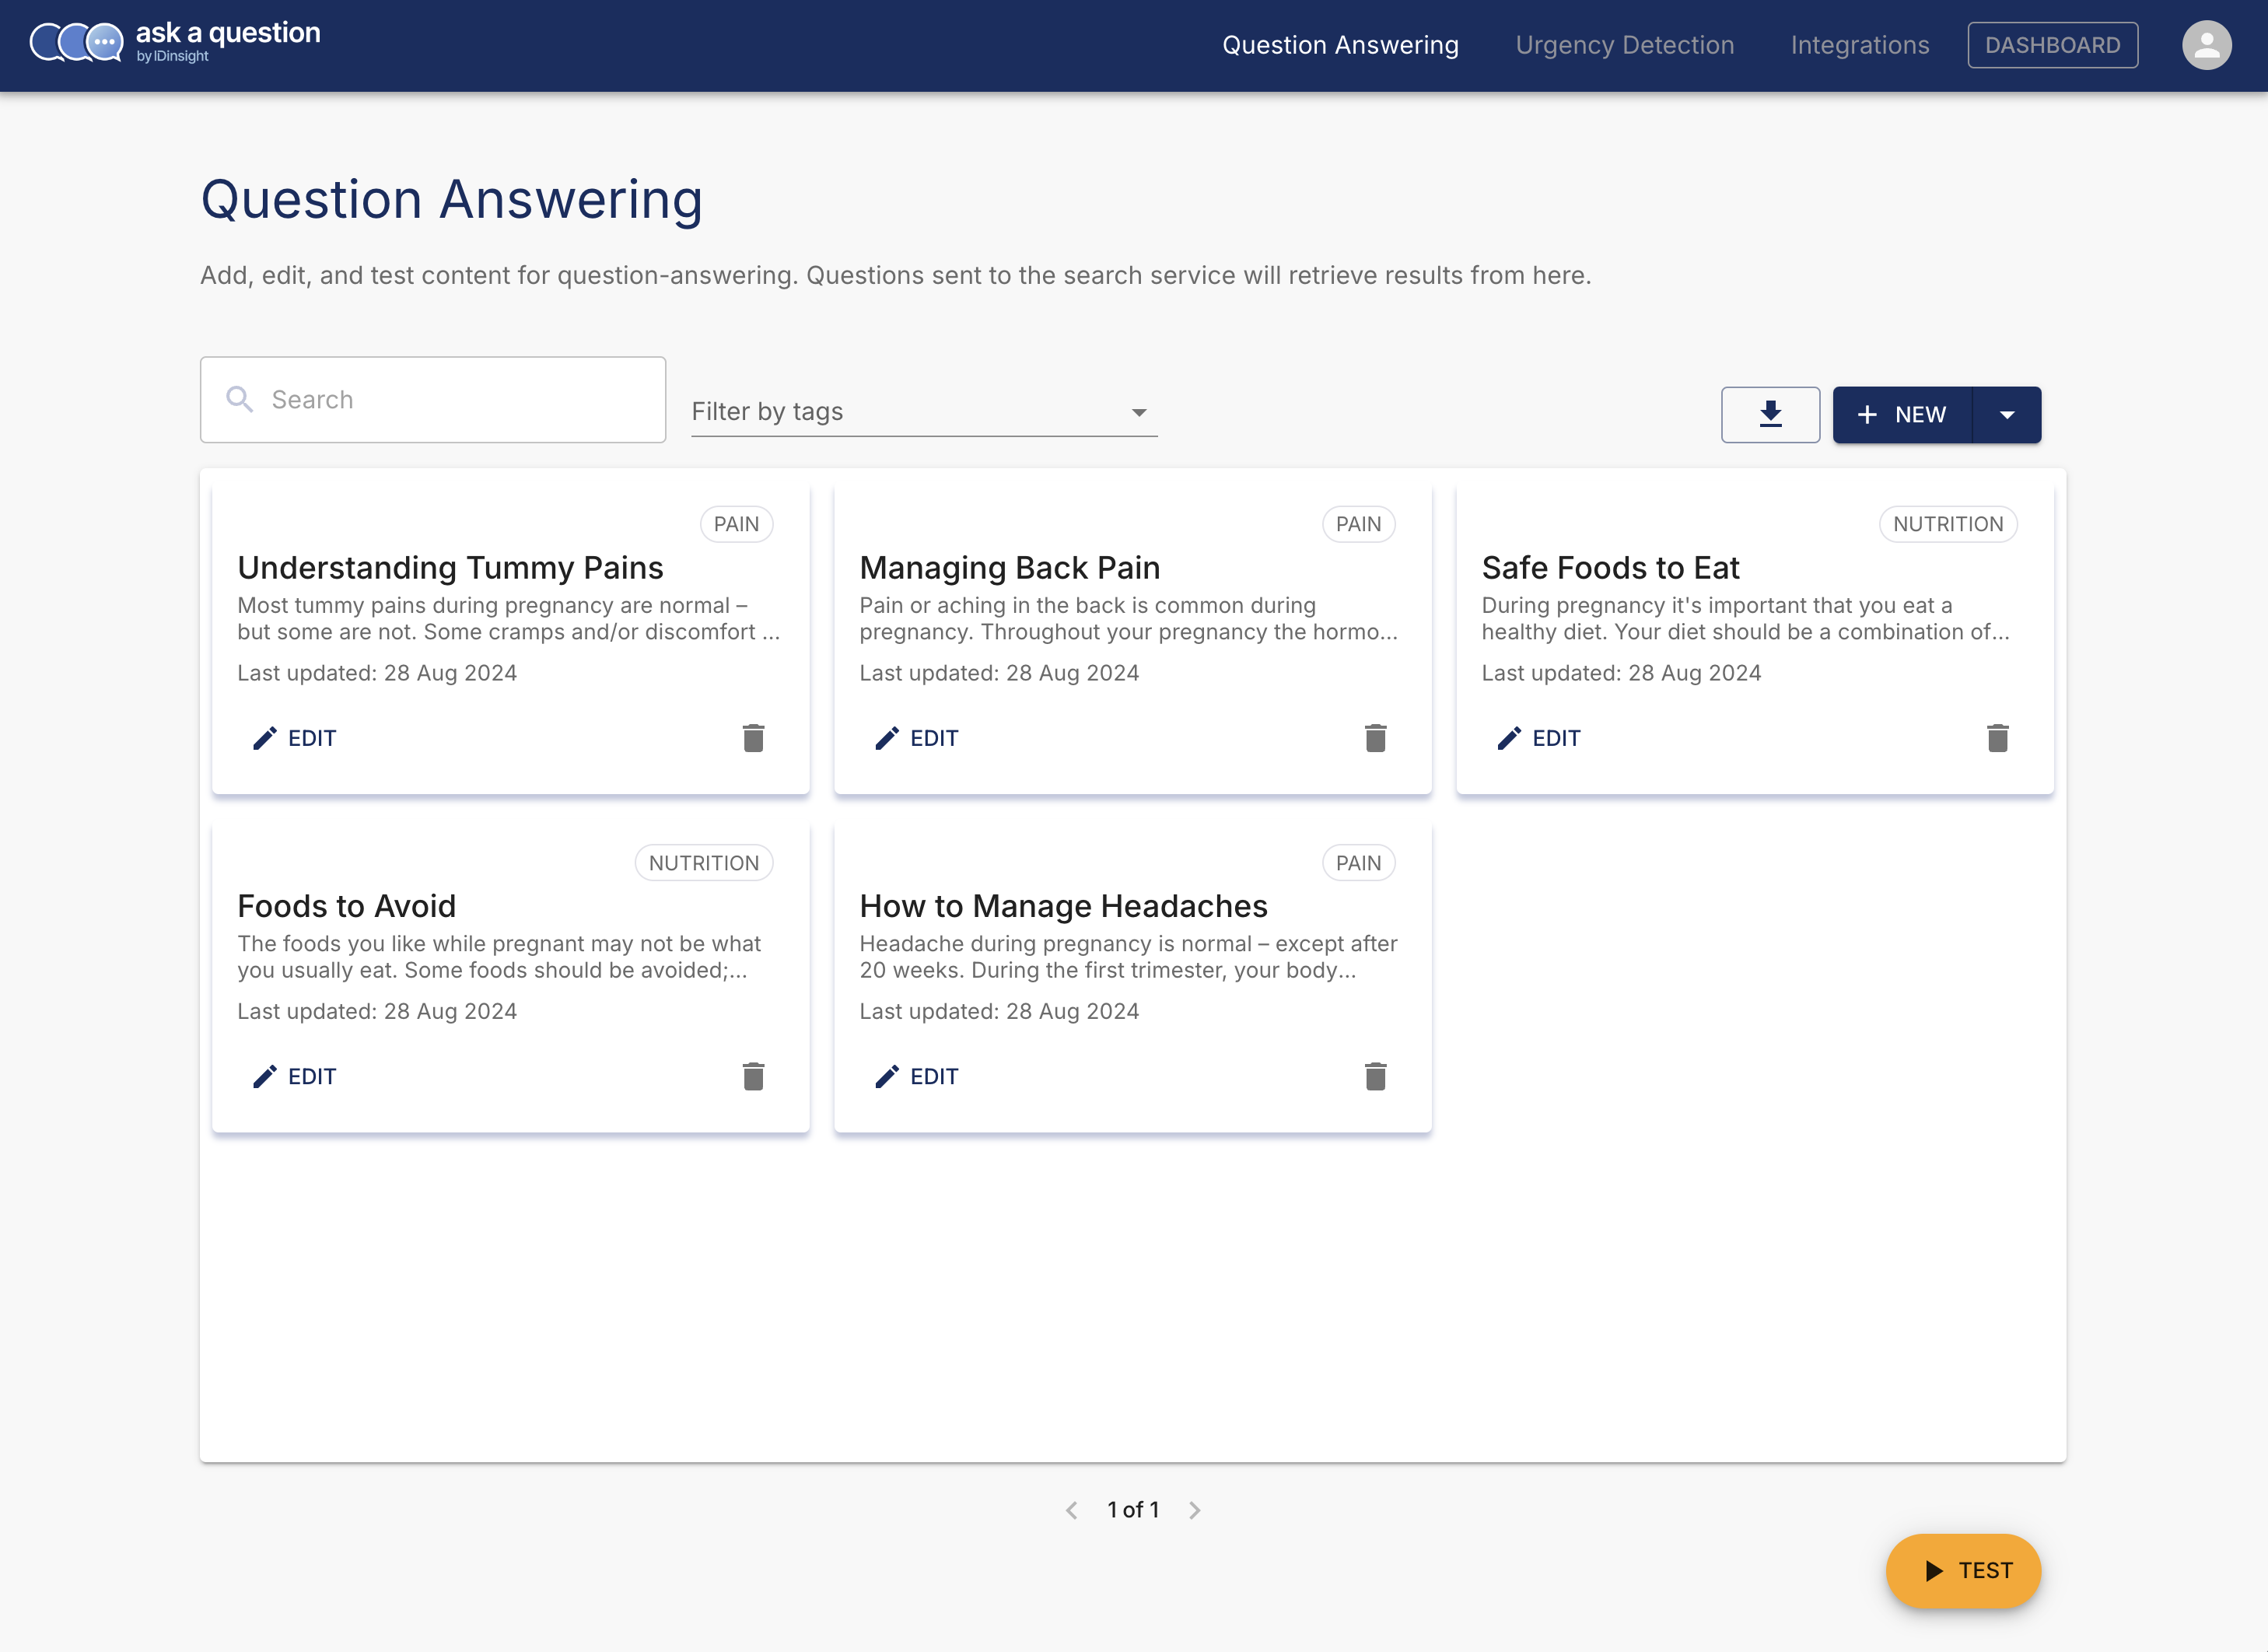Viewport: 2268px width, 1652px height.
Task: Open the Integrations tab
Action: click(x=1859, y=45)
